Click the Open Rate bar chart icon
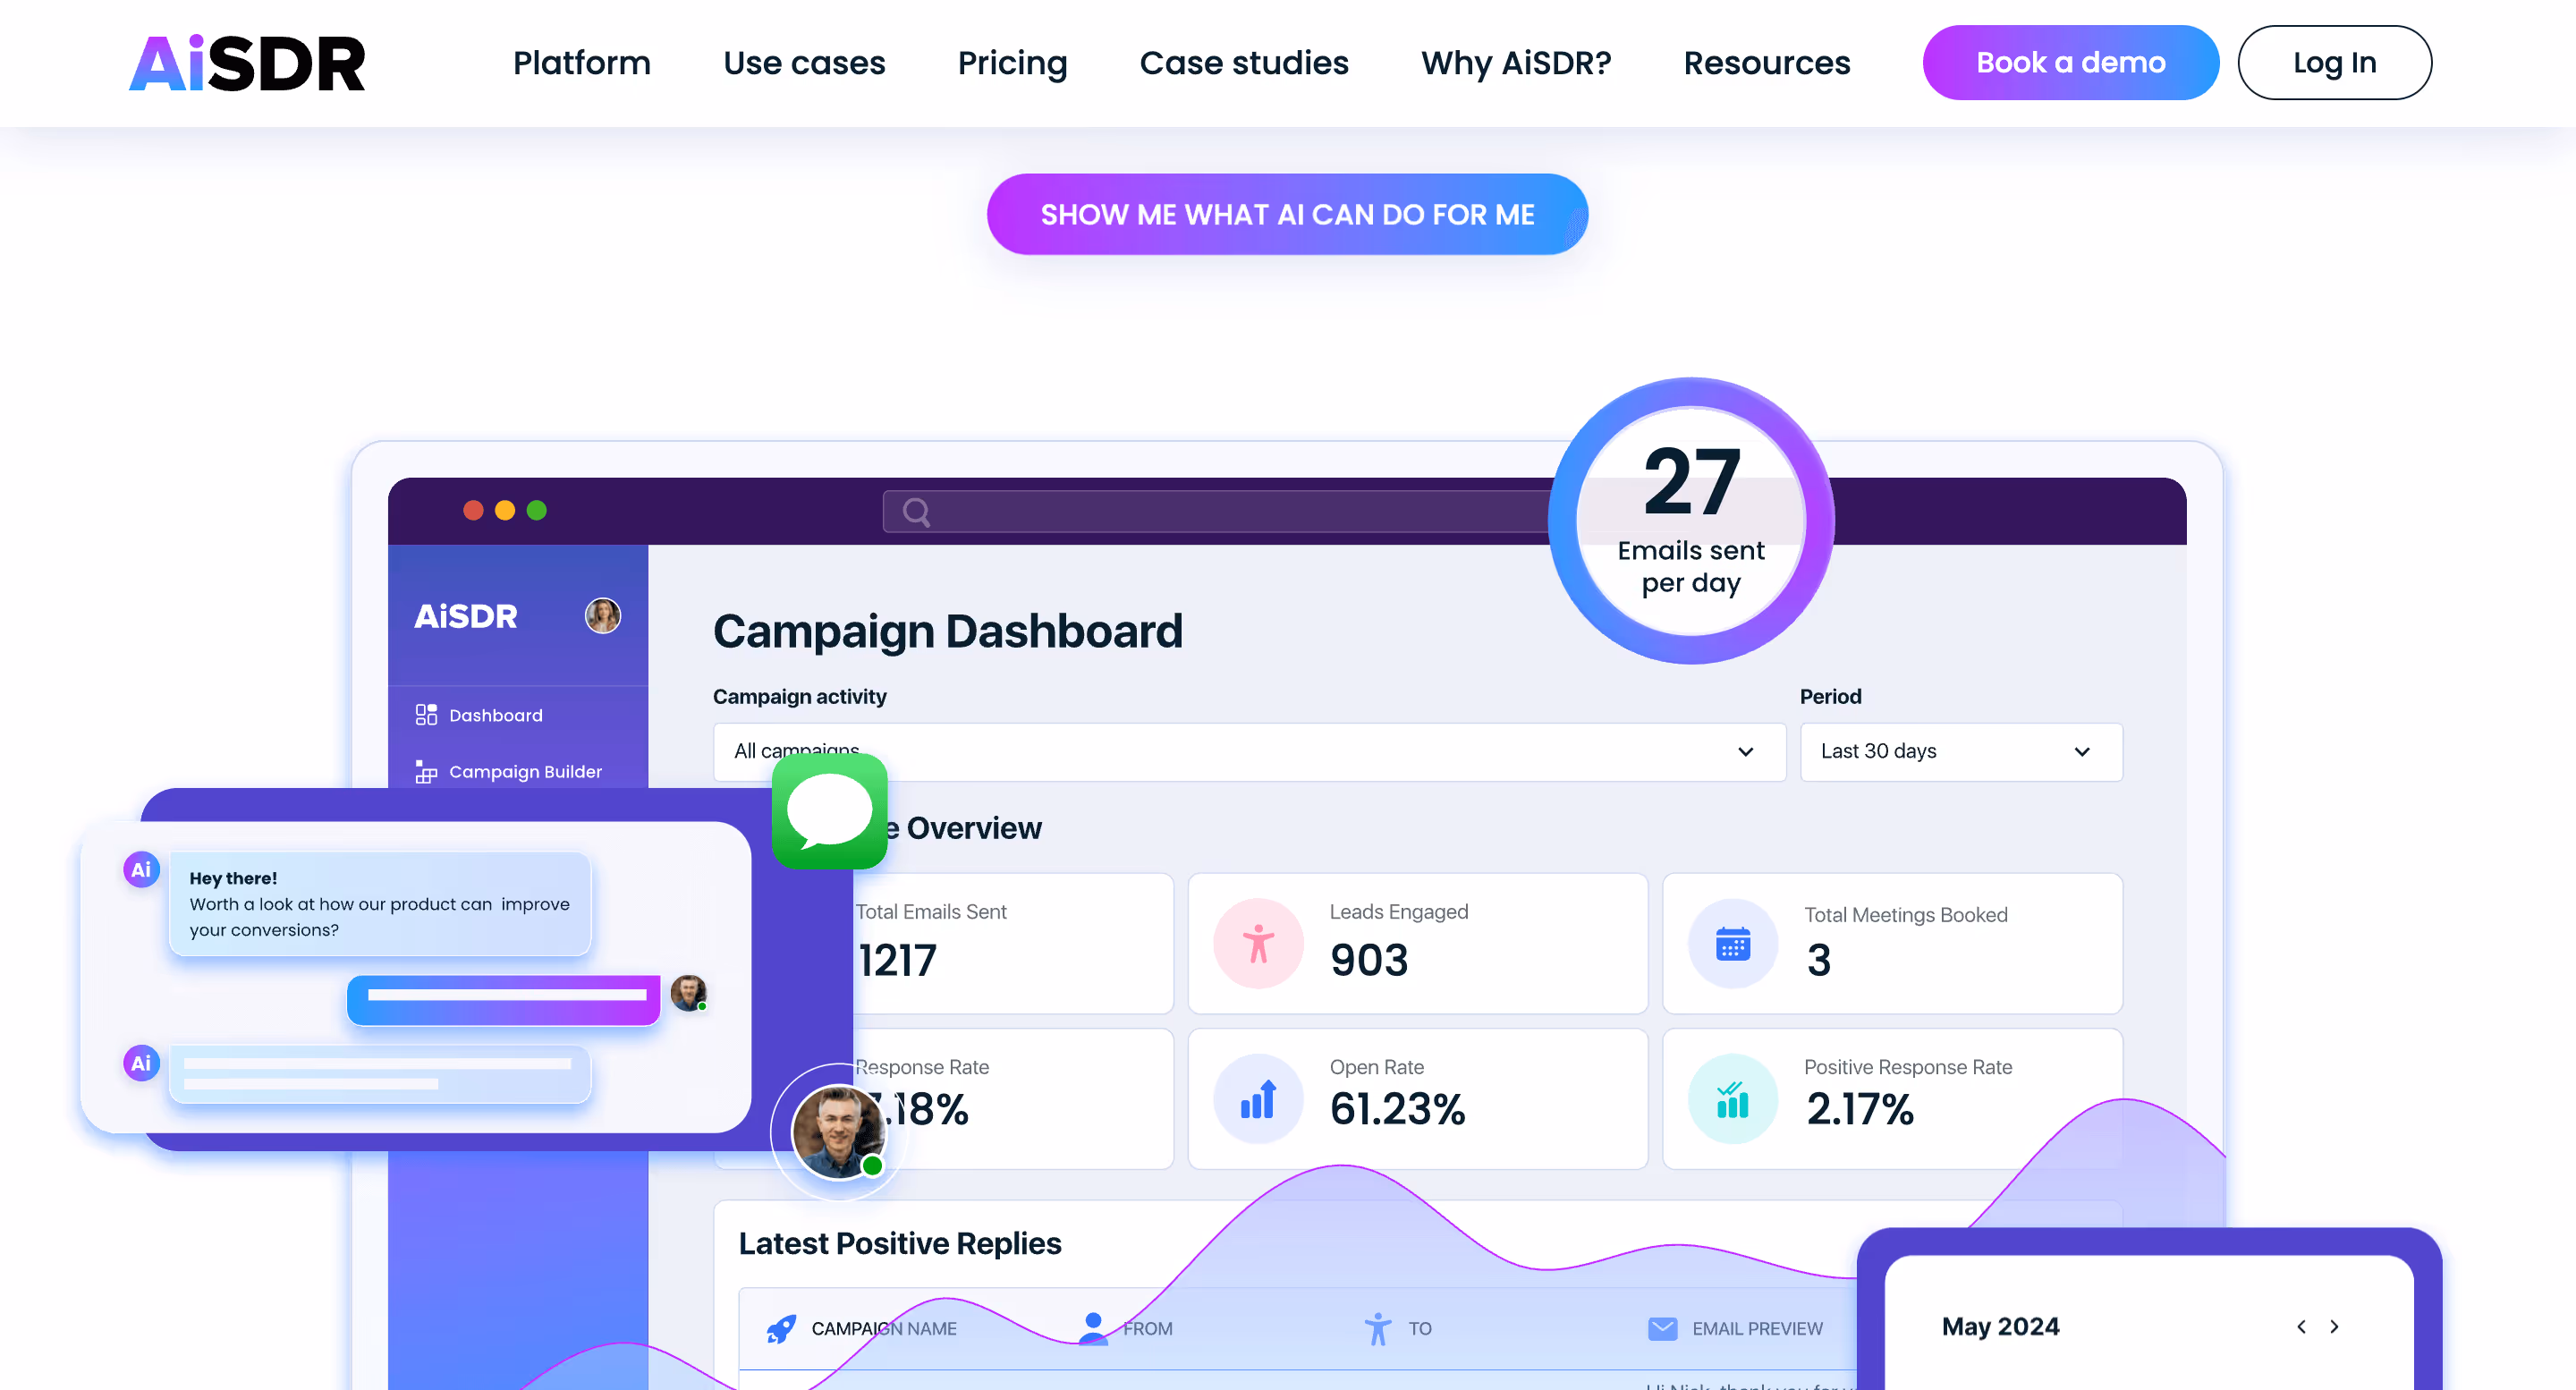The image size is (2576, 1390). (1258, 1099)
